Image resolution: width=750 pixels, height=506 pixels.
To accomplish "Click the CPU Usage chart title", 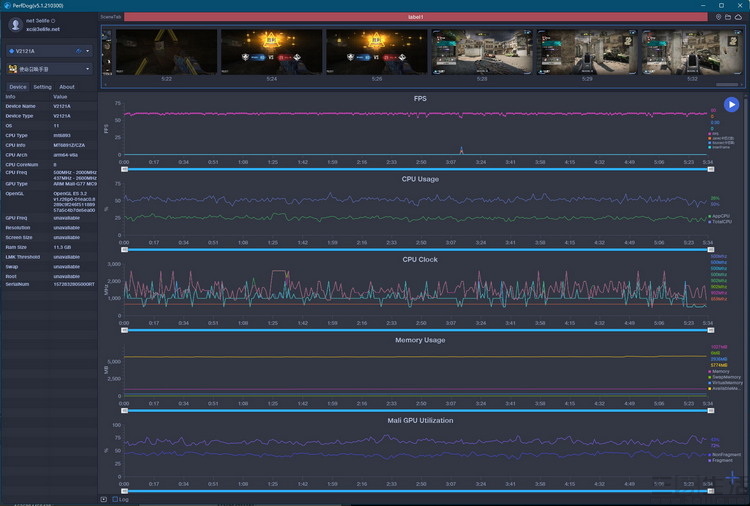I will (420, 179).
